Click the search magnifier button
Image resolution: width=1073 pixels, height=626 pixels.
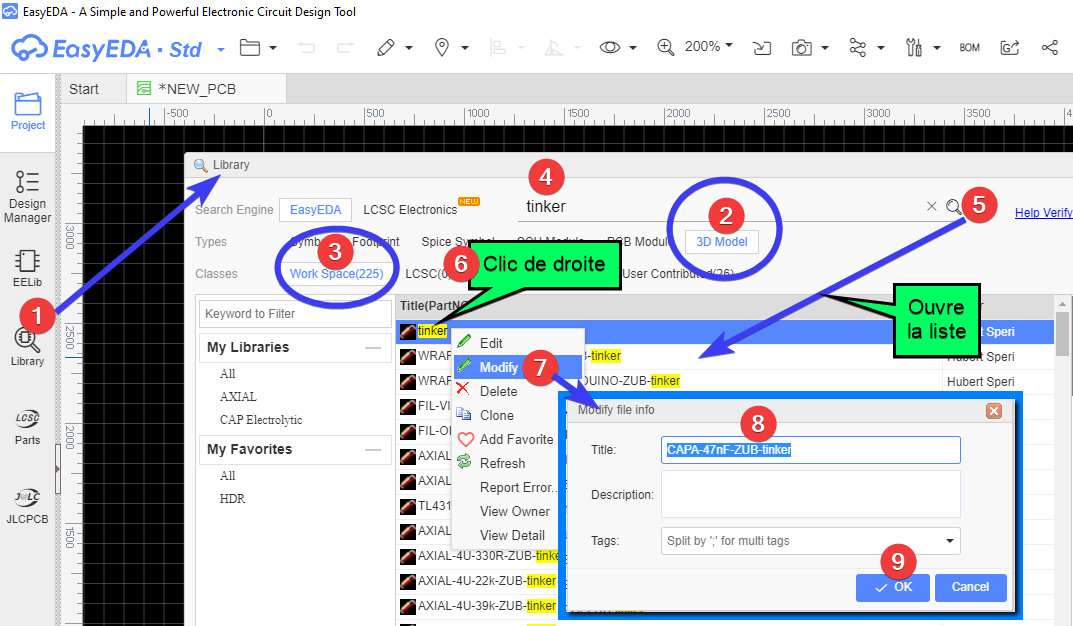click(954, 207)
